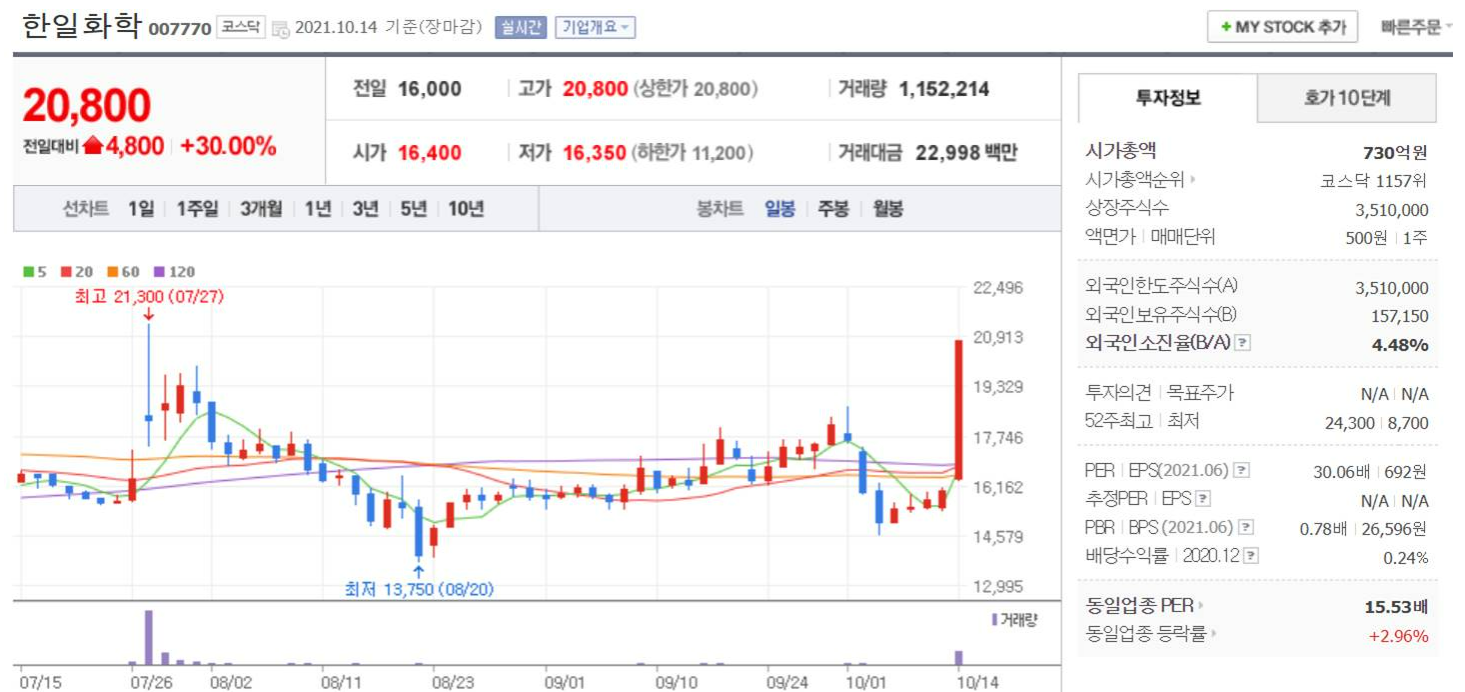
Task: Click the MY STOCK 추가 button
Action: point(1282,27)
